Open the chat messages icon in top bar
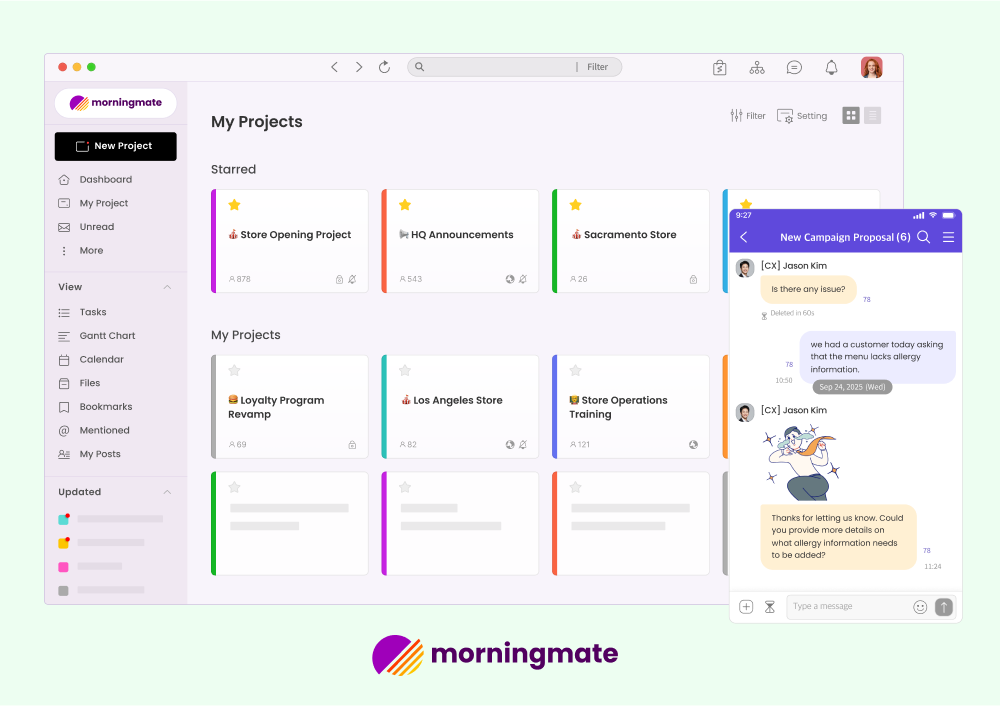This screenshot has height=706, width=1000. point(794,67)
